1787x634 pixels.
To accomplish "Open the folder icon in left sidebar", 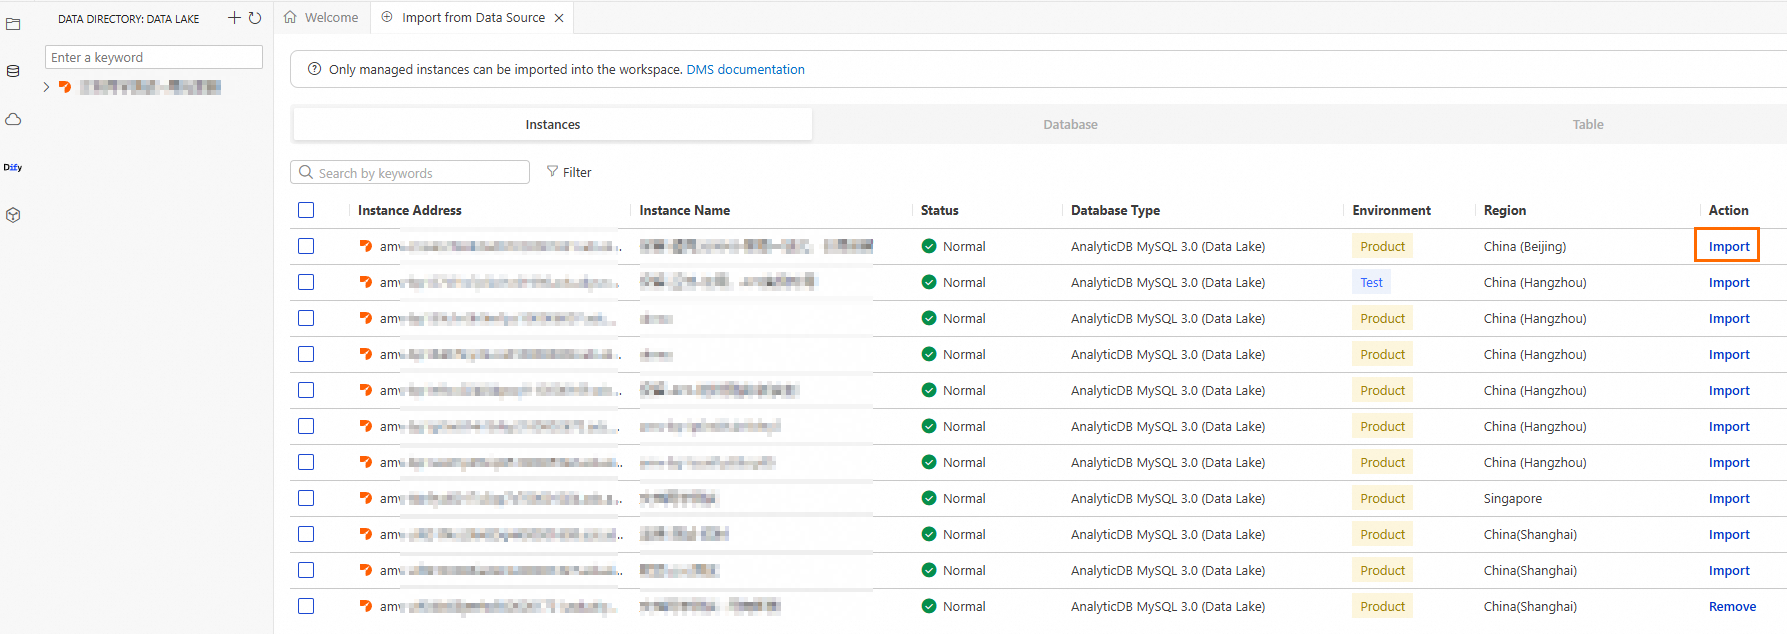I will [x=13, y=24].
